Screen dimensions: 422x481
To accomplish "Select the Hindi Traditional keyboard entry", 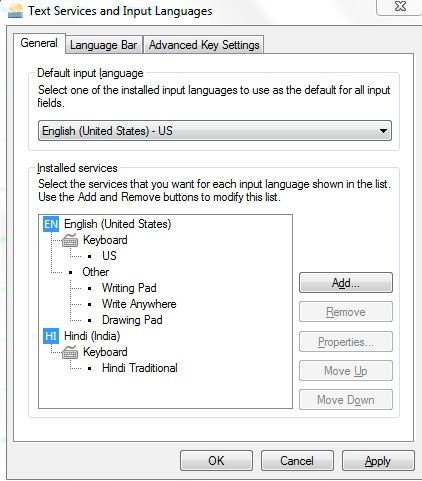I will [140, 368].
